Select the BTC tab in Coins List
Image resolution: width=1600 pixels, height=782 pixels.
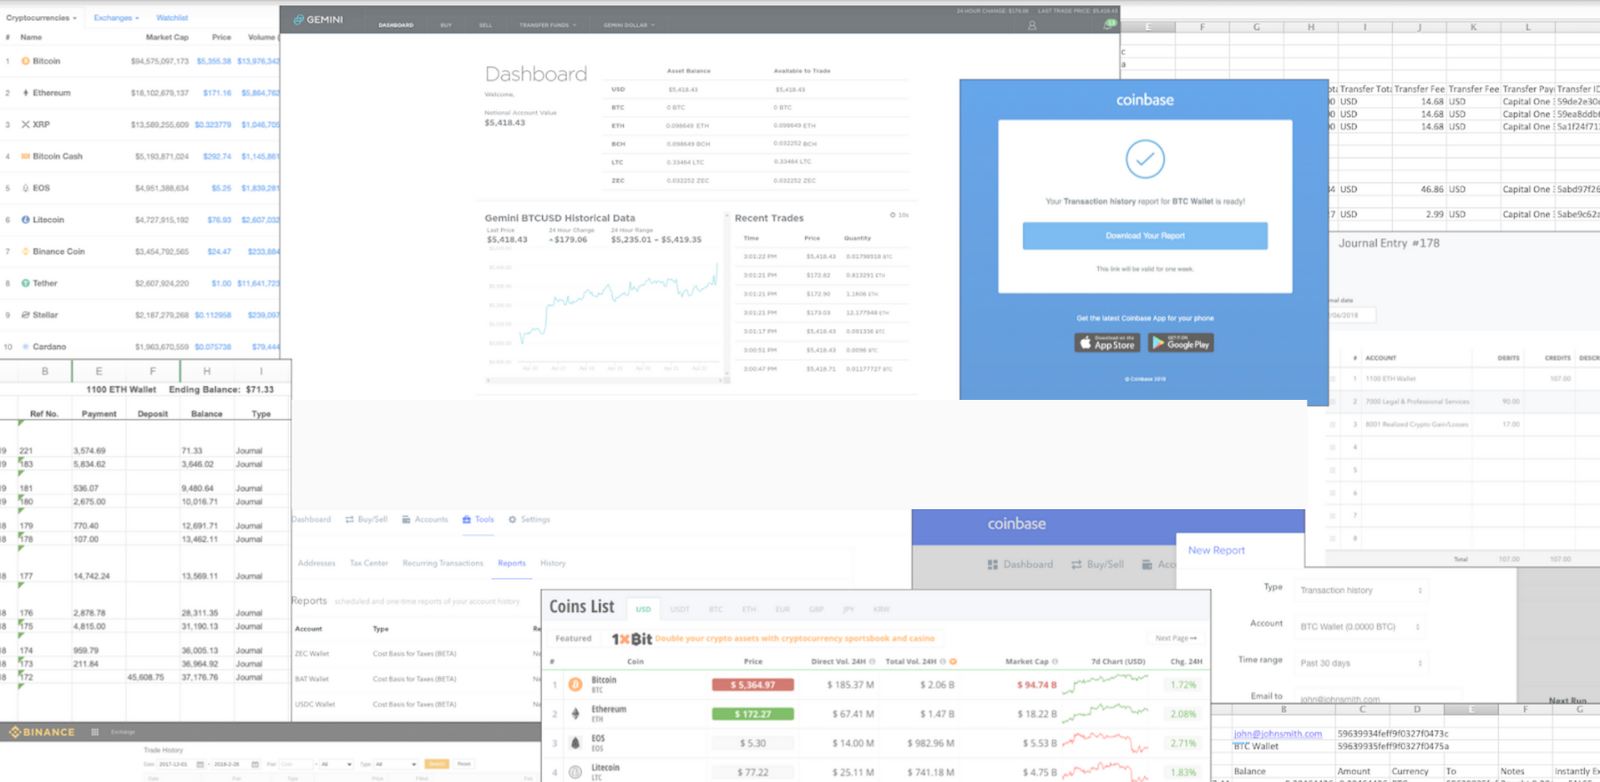coord(715,609)
